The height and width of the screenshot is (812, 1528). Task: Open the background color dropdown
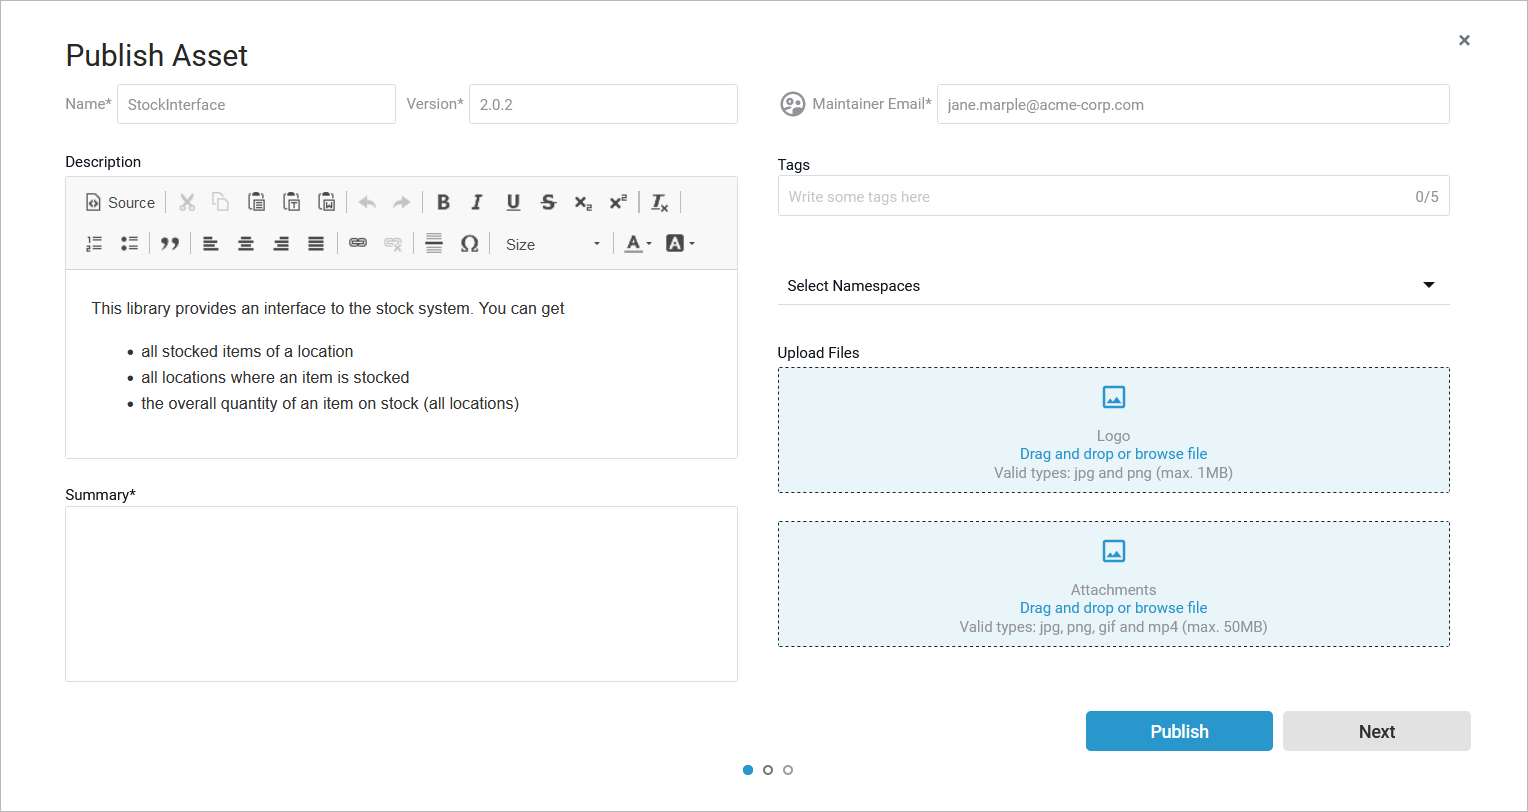coord(679,244)
